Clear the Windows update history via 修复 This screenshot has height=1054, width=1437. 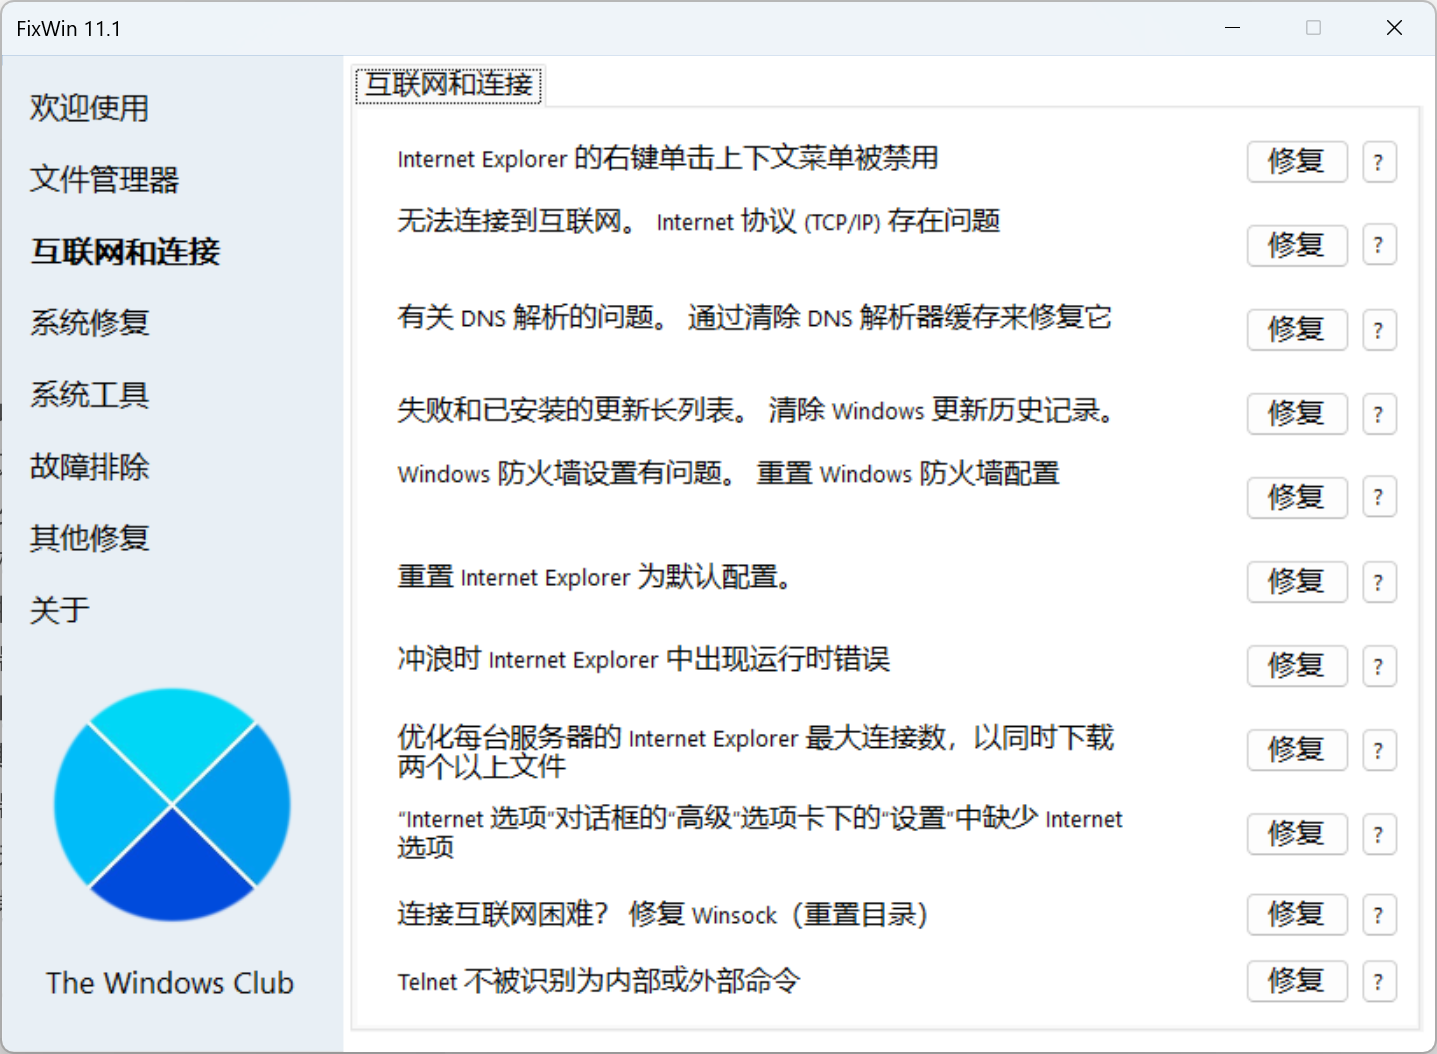(1296, 413)
